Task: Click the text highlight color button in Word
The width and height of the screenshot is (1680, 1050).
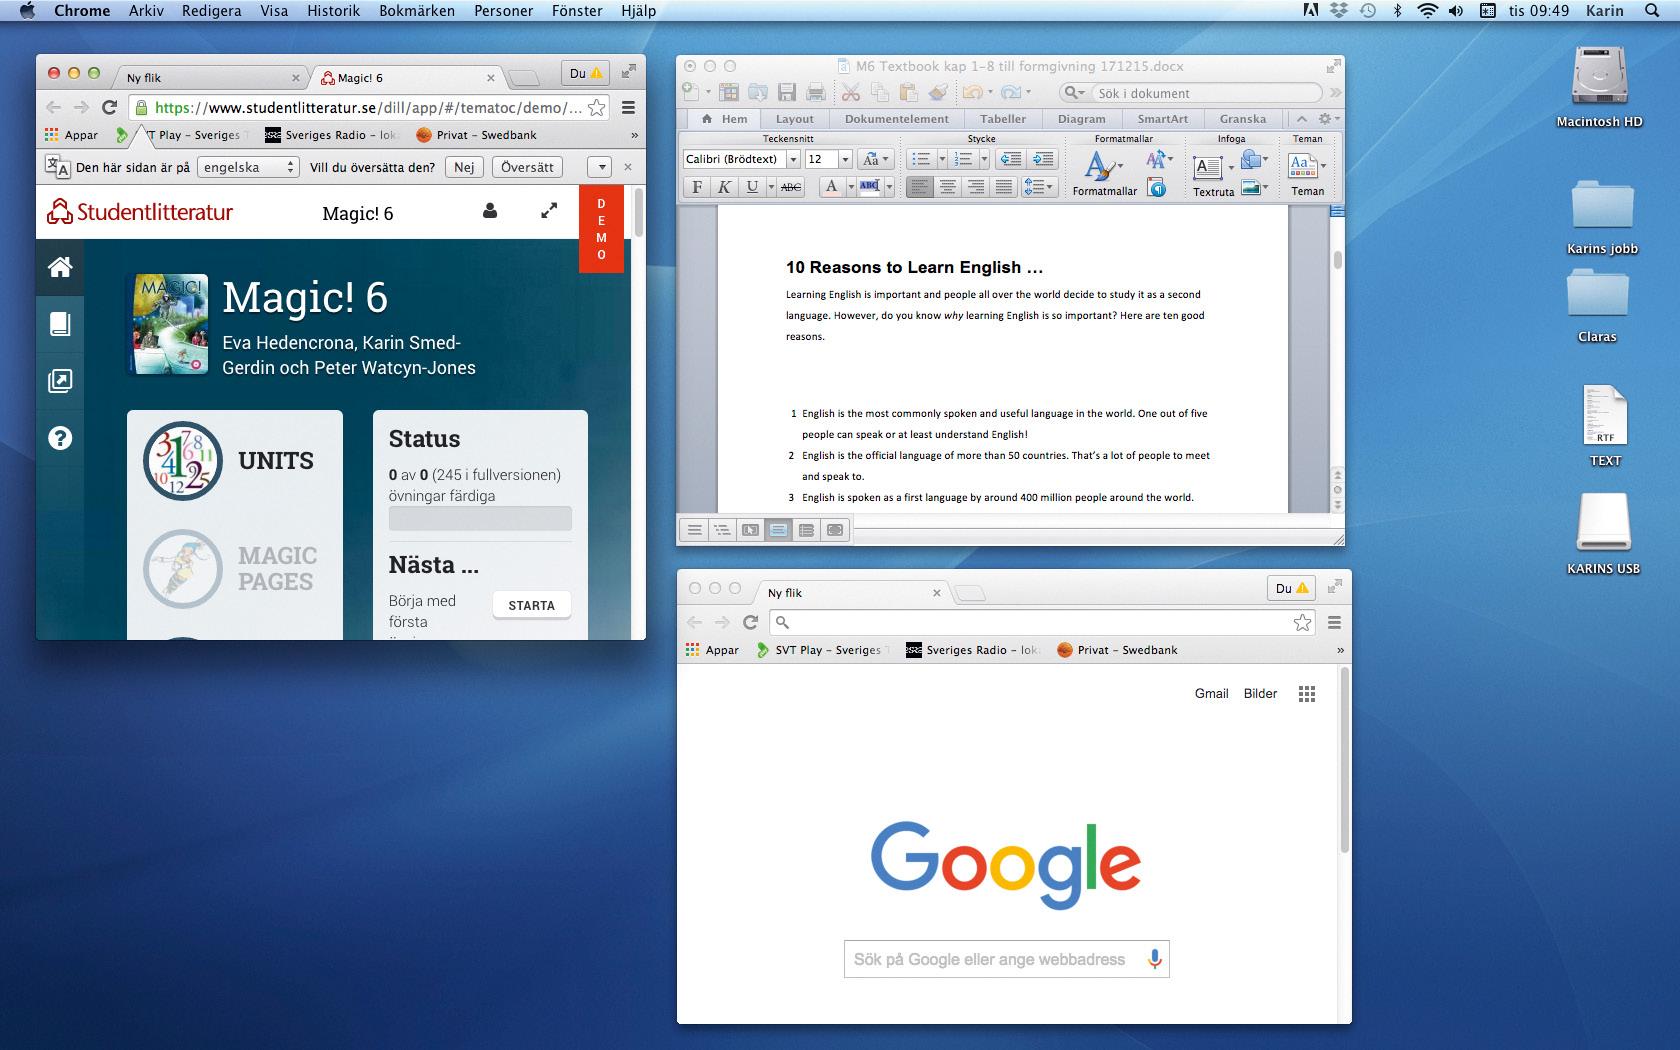Action: point(869,187)
